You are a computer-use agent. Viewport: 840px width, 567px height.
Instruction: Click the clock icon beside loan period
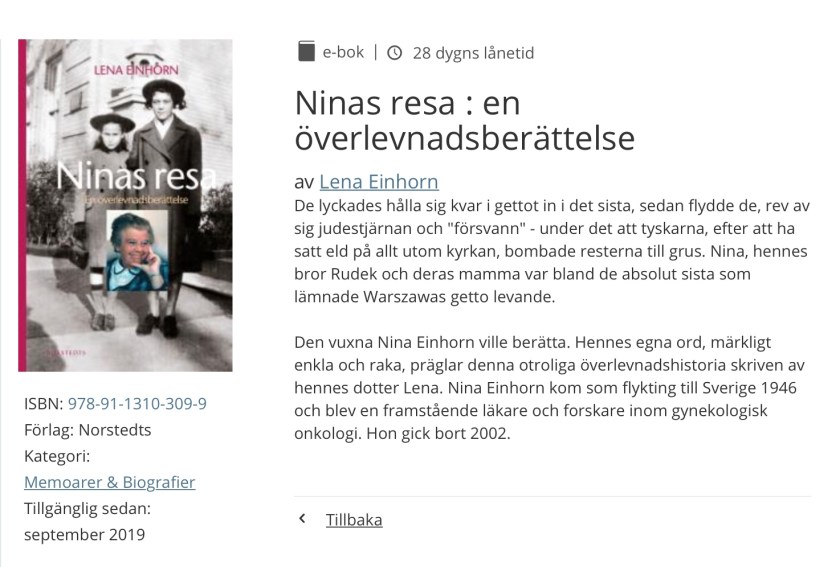[x=394, y=53]
